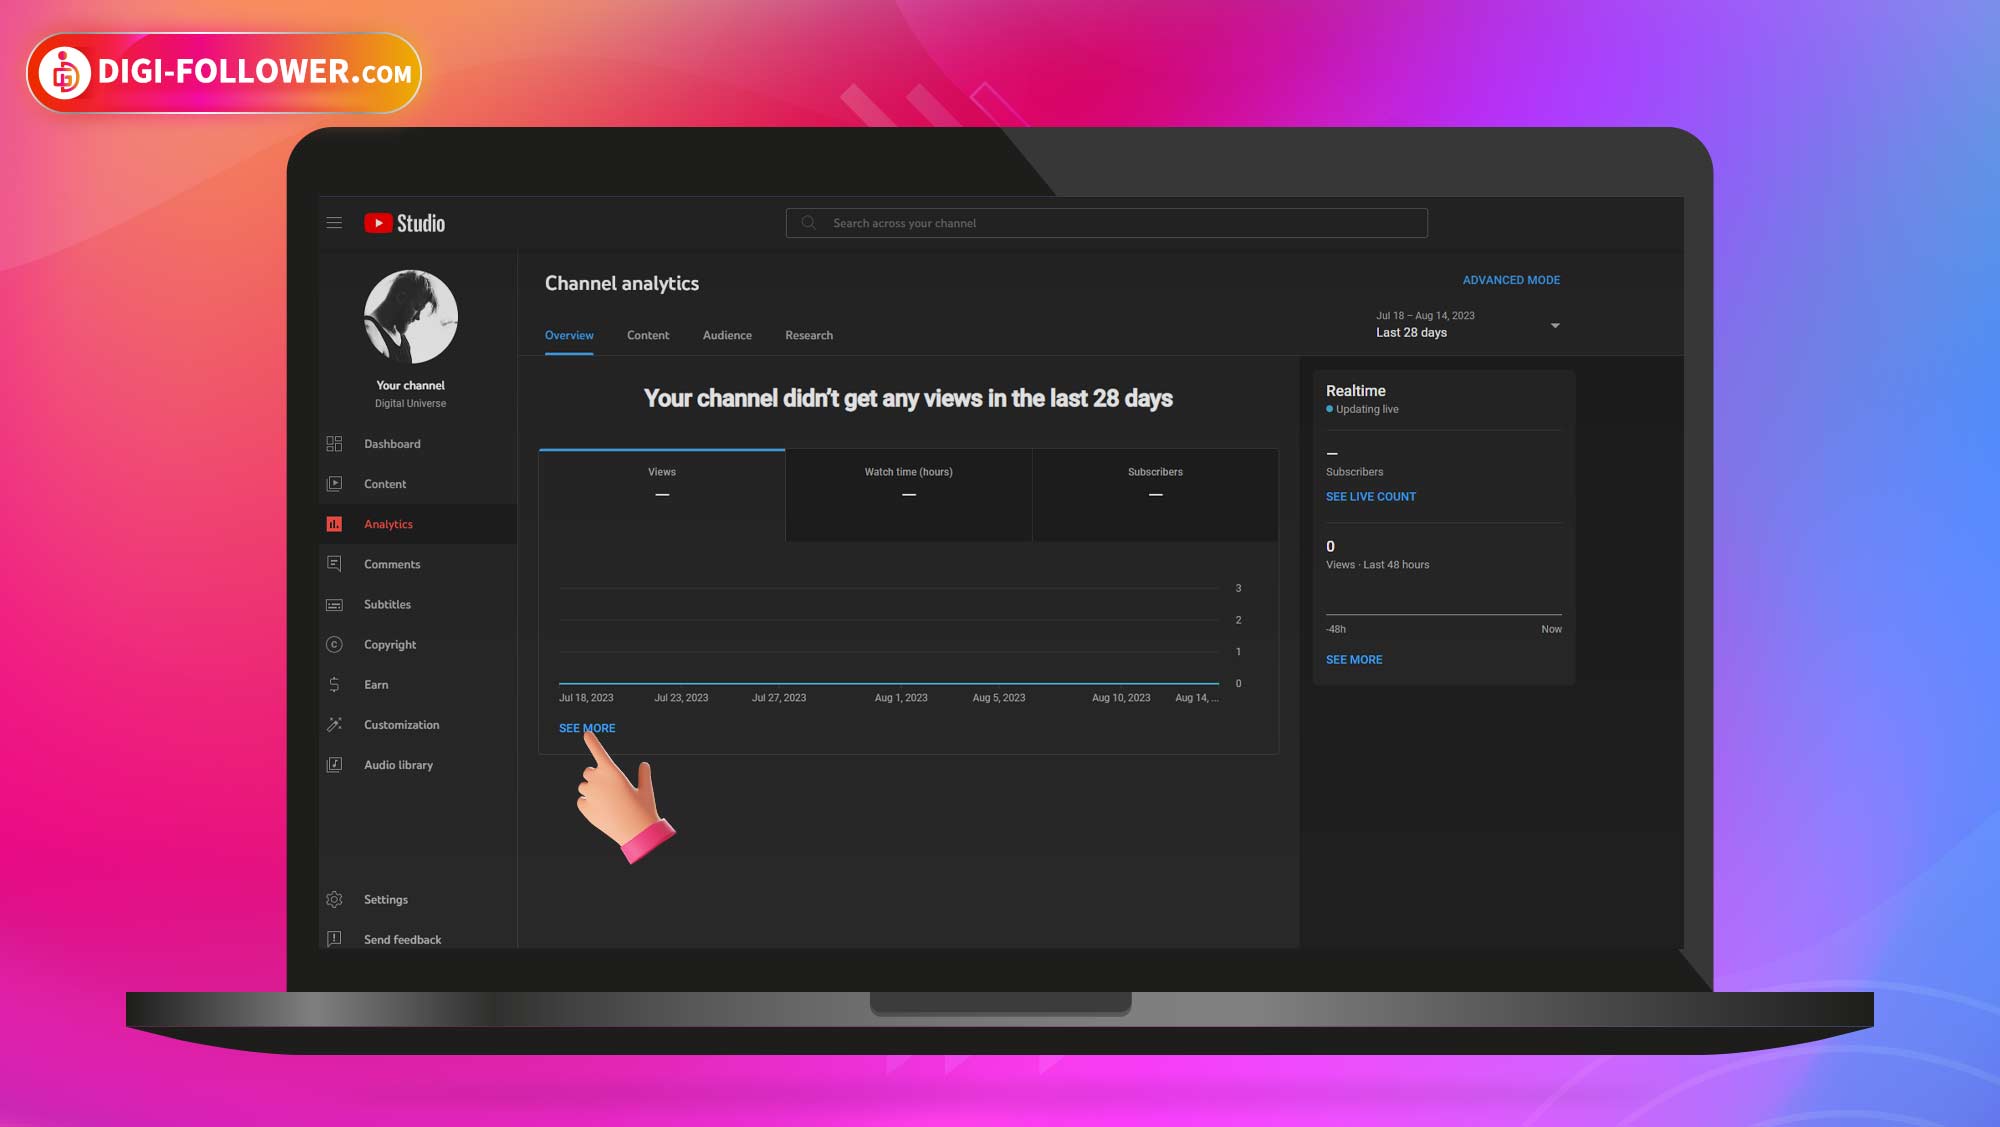Click the YouTube Studio logo

point(404,223)
